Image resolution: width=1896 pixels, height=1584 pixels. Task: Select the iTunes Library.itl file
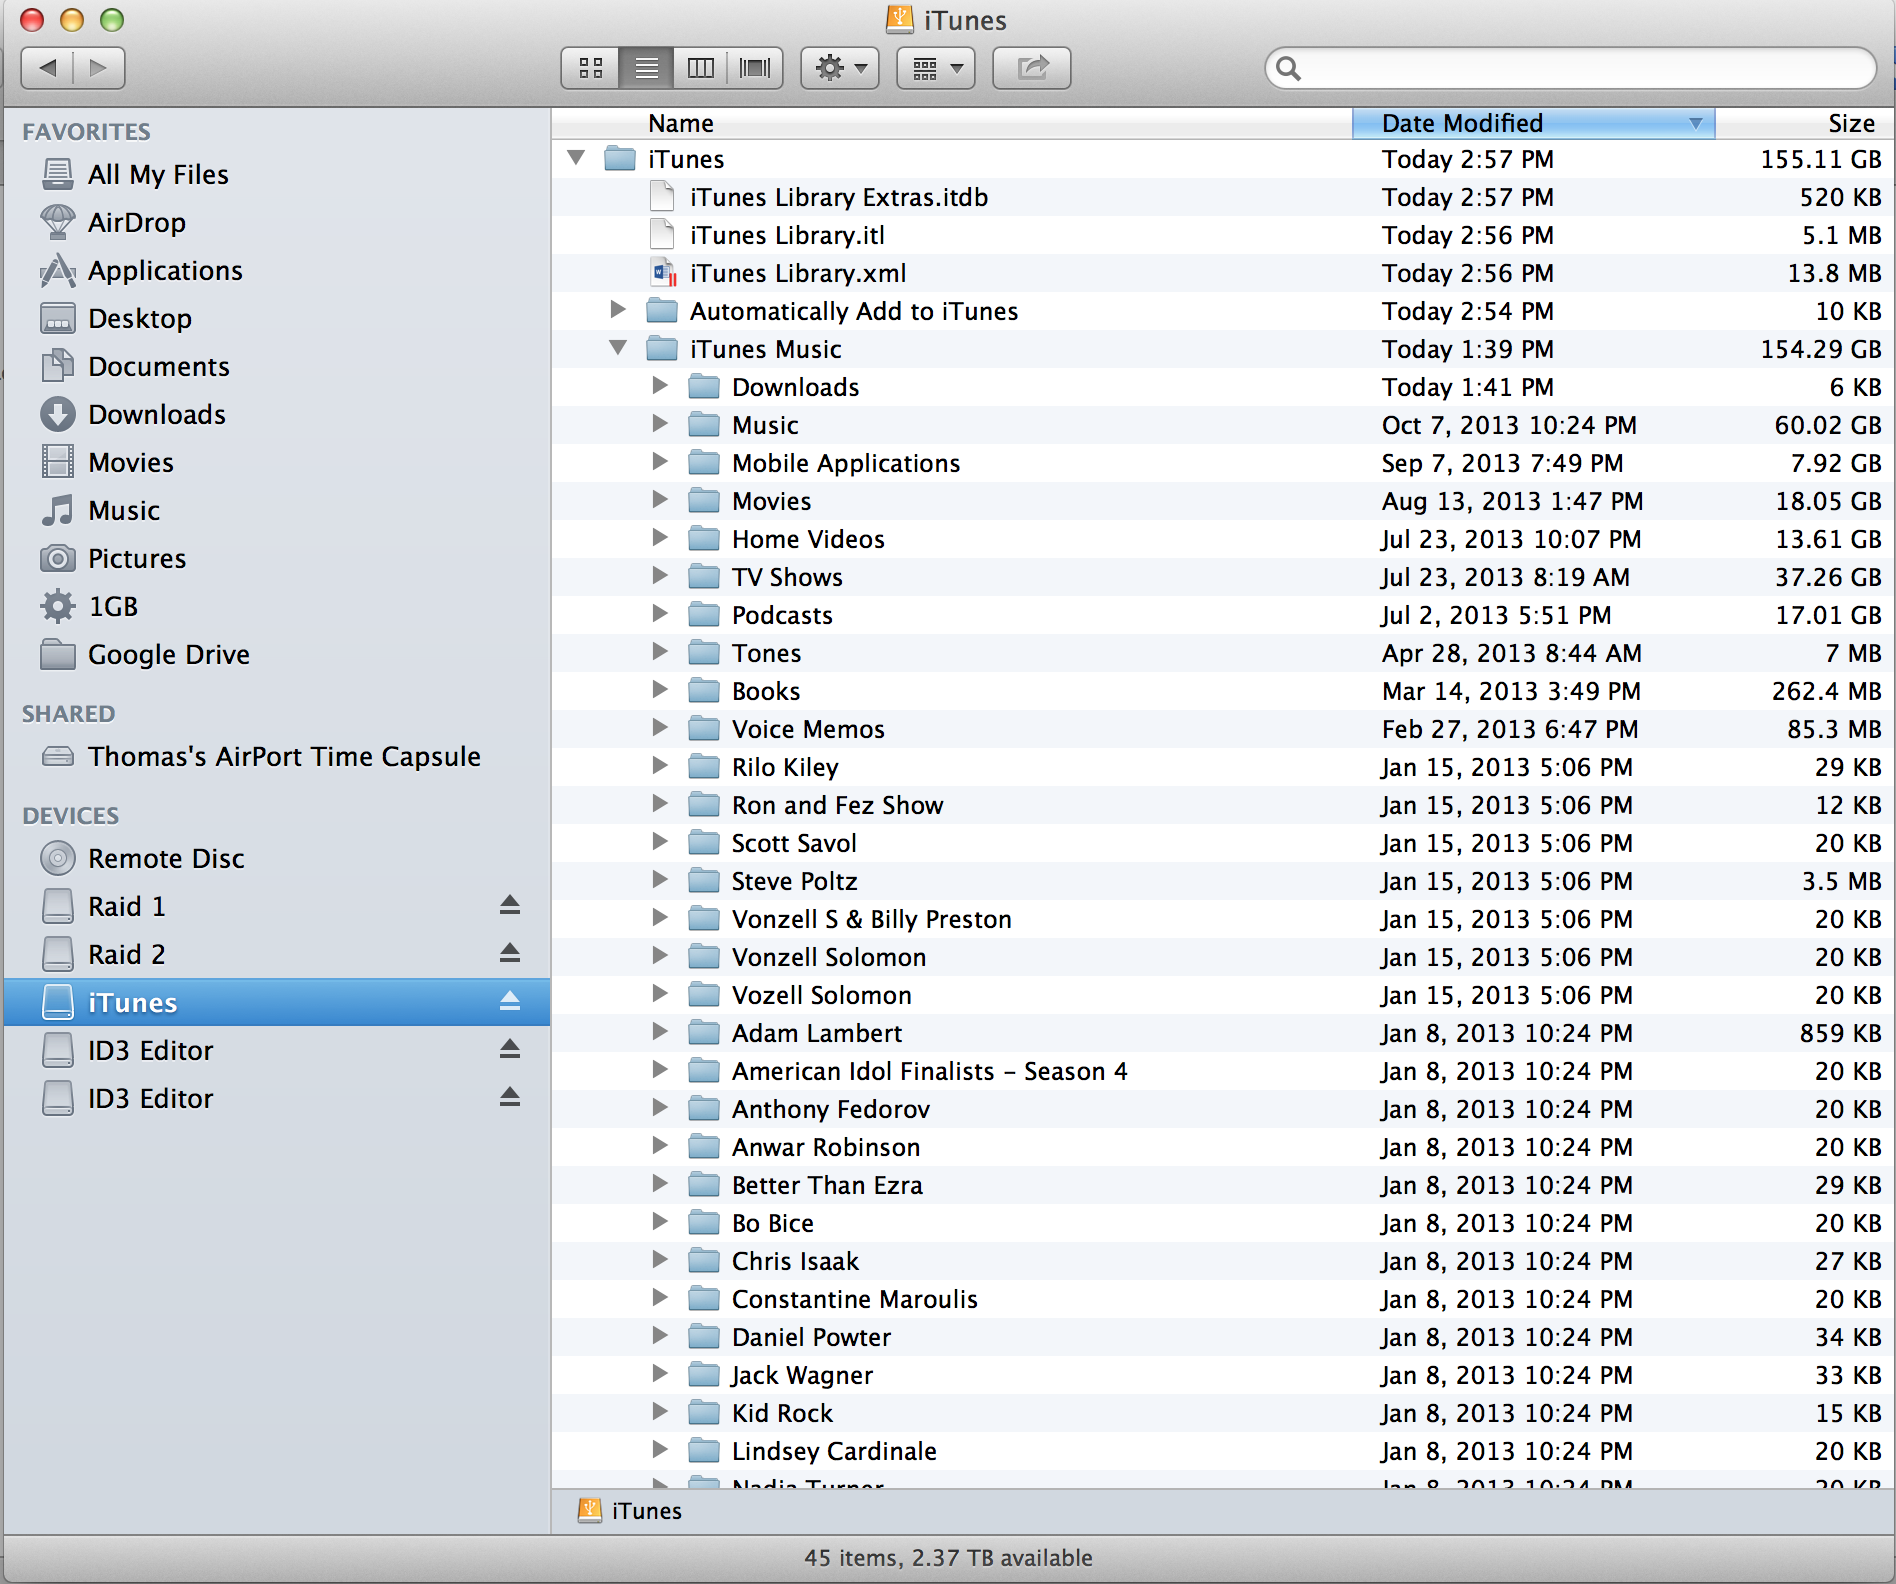[1222, 235]
